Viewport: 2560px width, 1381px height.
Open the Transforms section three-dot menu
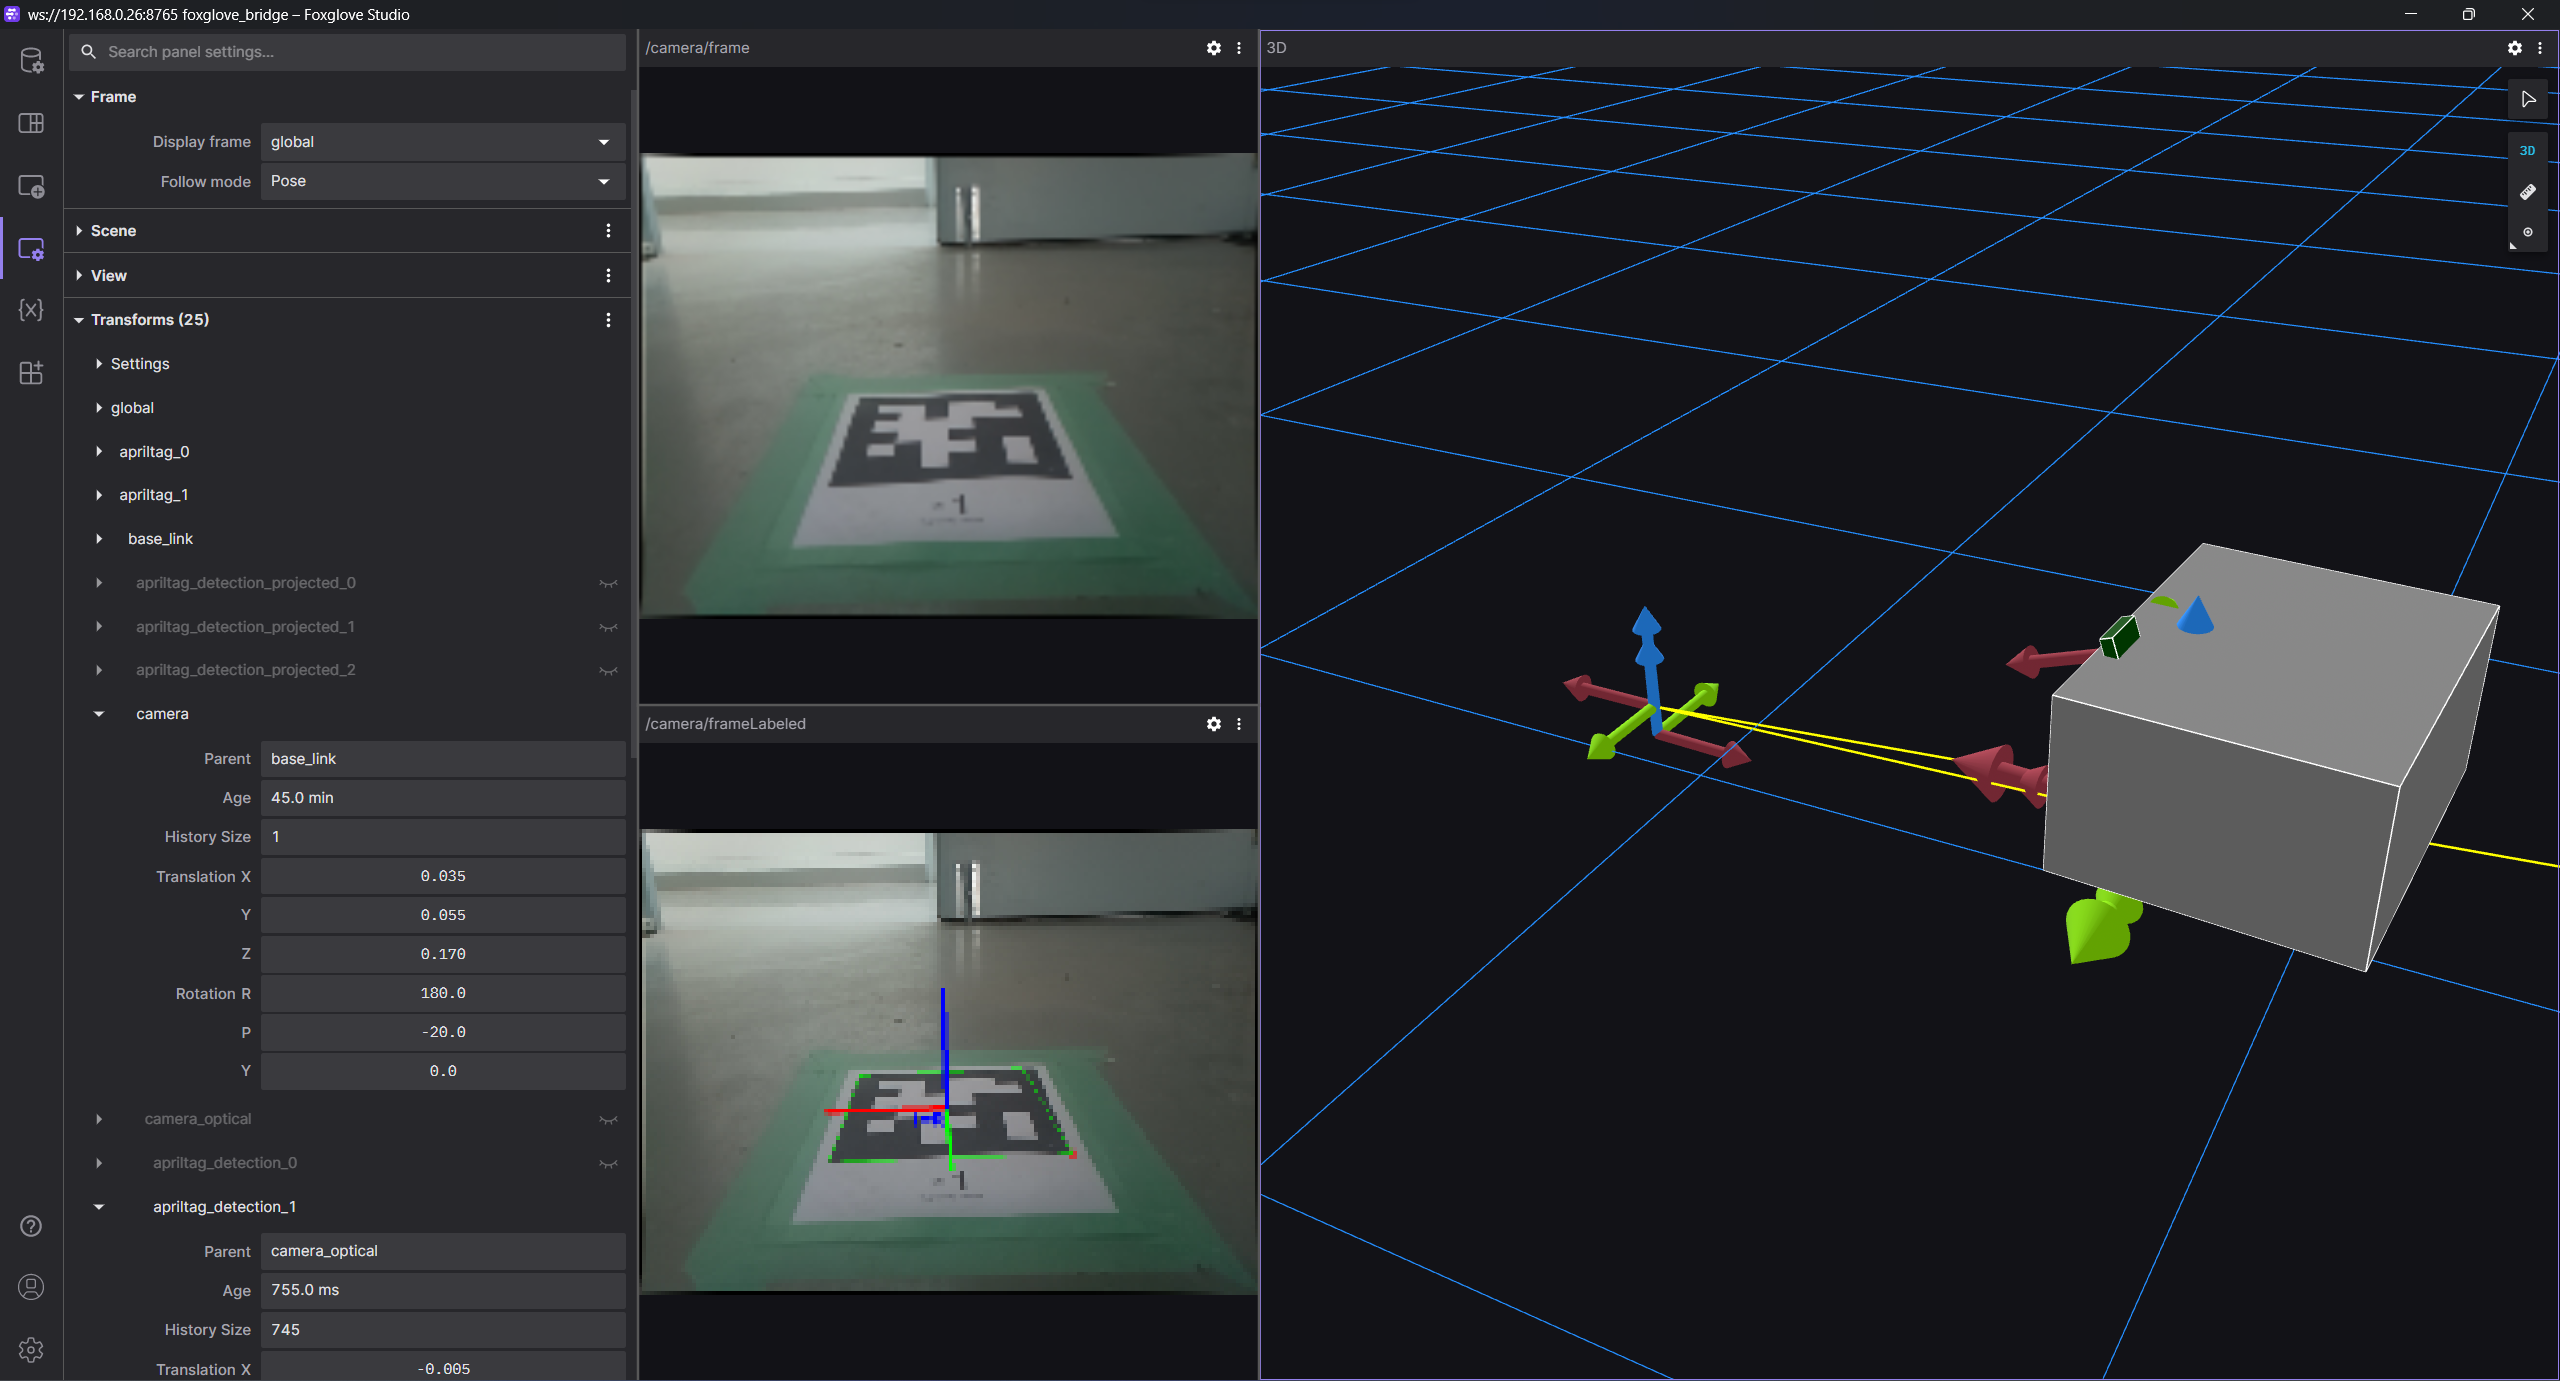(x=608, y=320)
